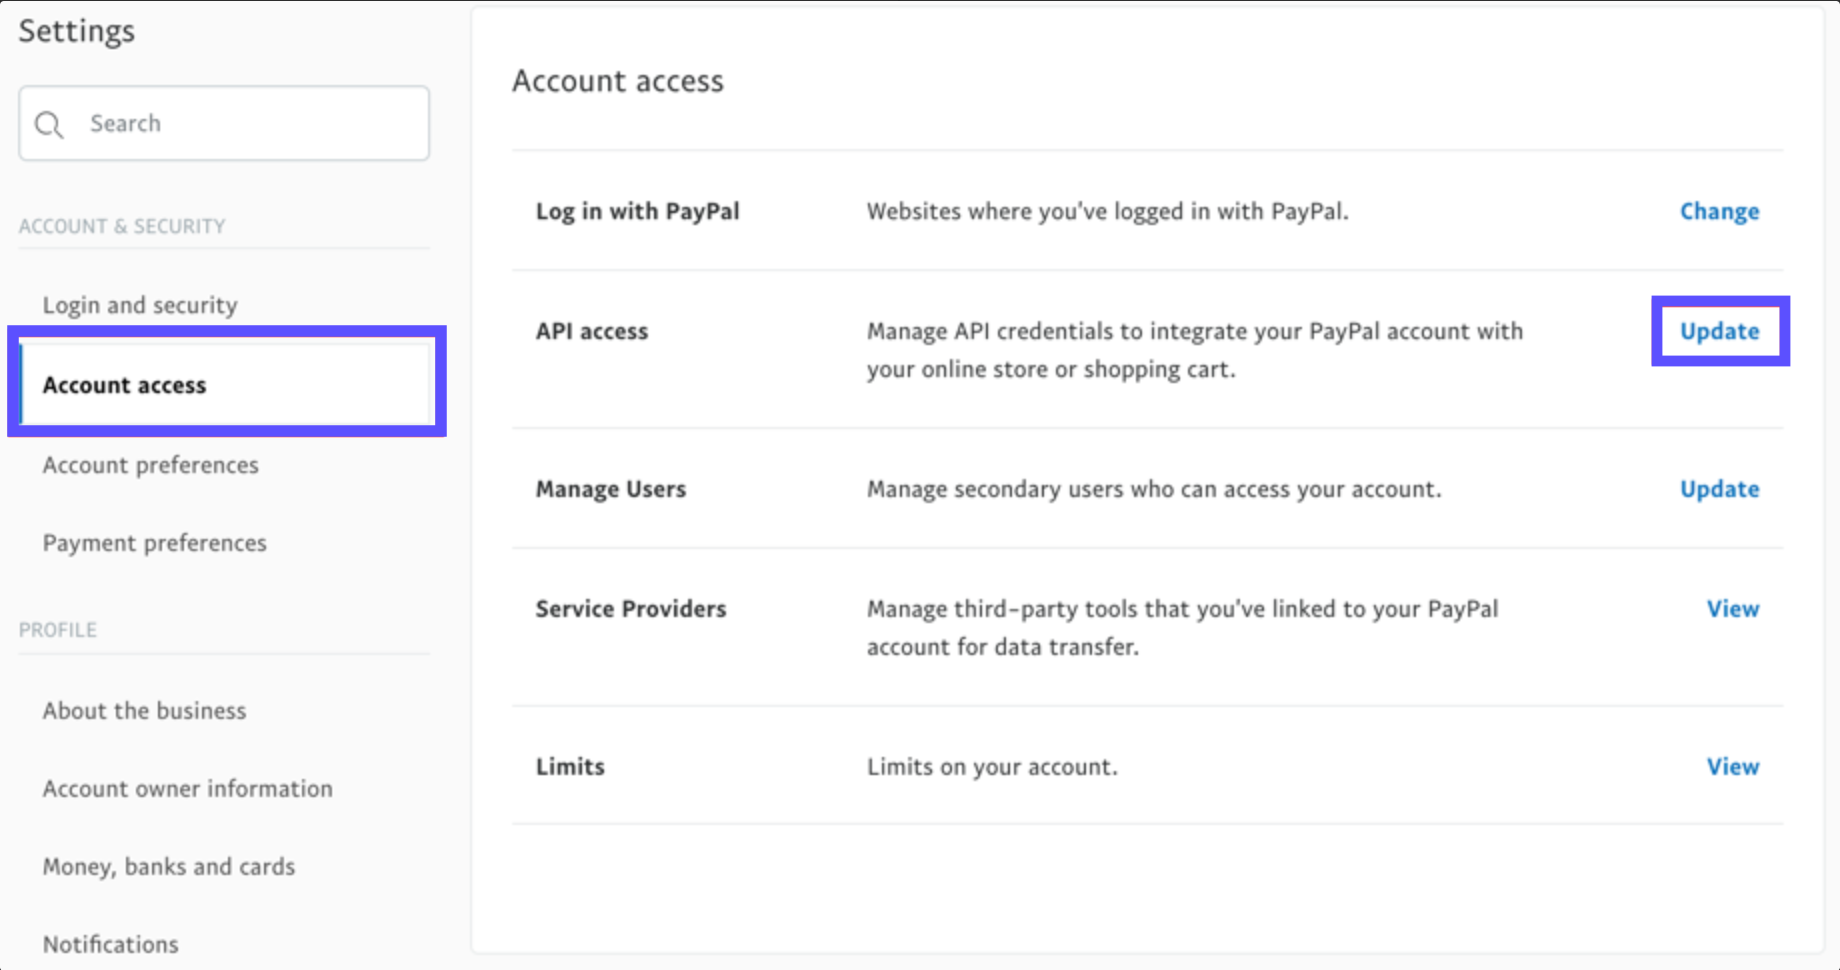1840x970 pixels.
Task: Click the 'Service Providers' row title
Action: 630,609
